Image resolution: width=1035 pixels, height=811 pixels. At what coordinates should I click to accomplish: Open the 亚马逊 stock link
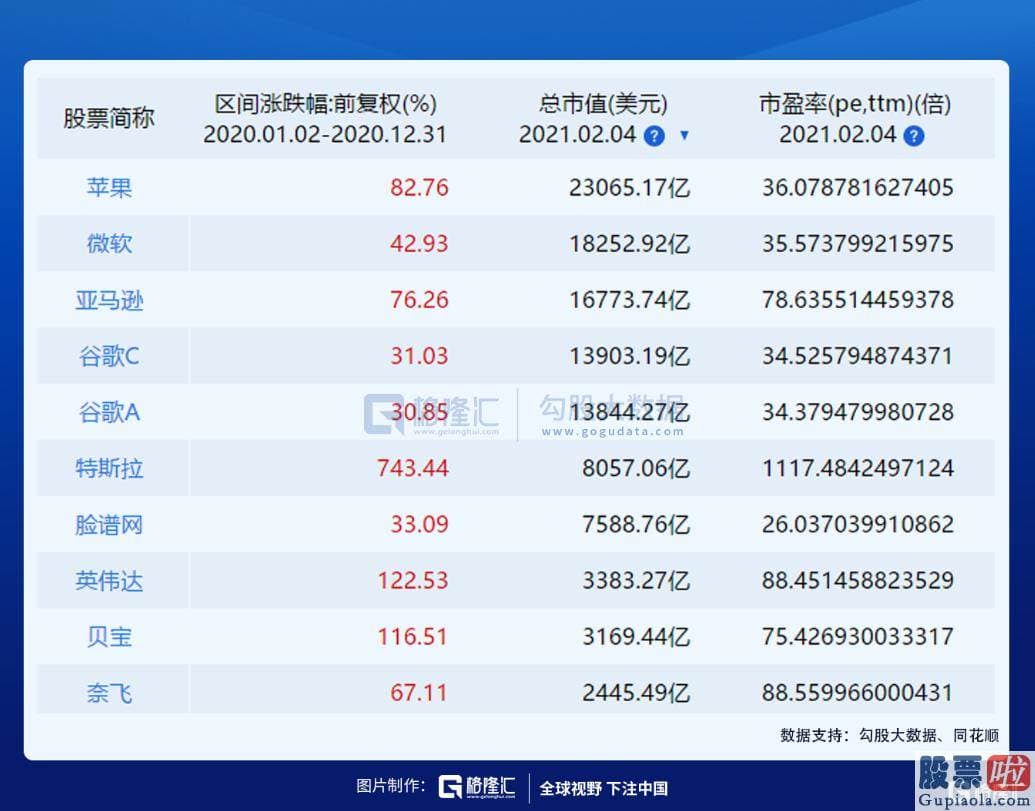(x=109, y=300)
